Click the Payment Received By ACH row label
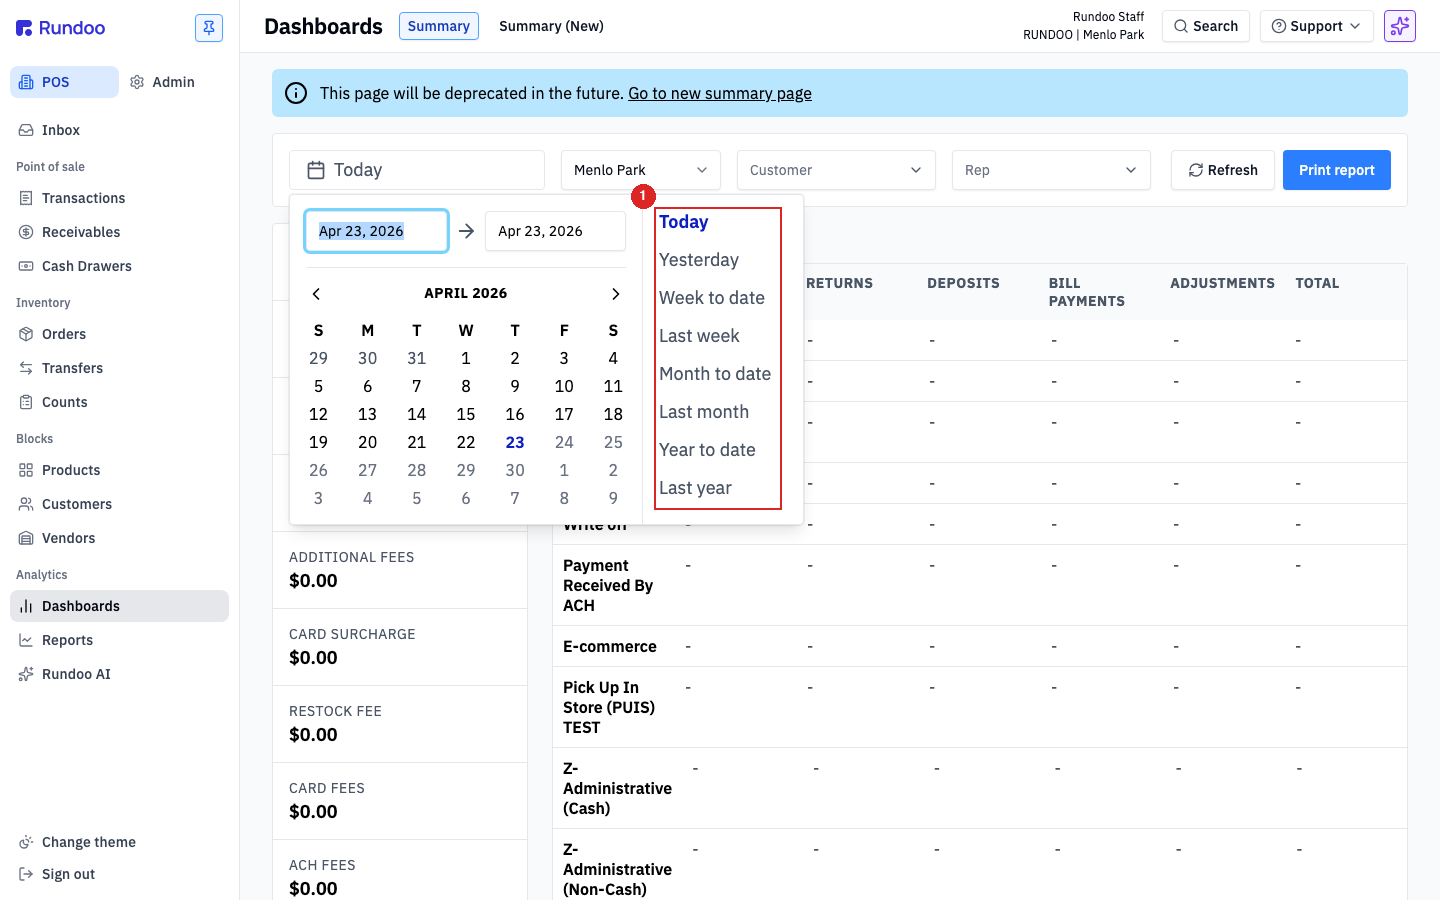The image size is (1440, 900). point(608,586)
